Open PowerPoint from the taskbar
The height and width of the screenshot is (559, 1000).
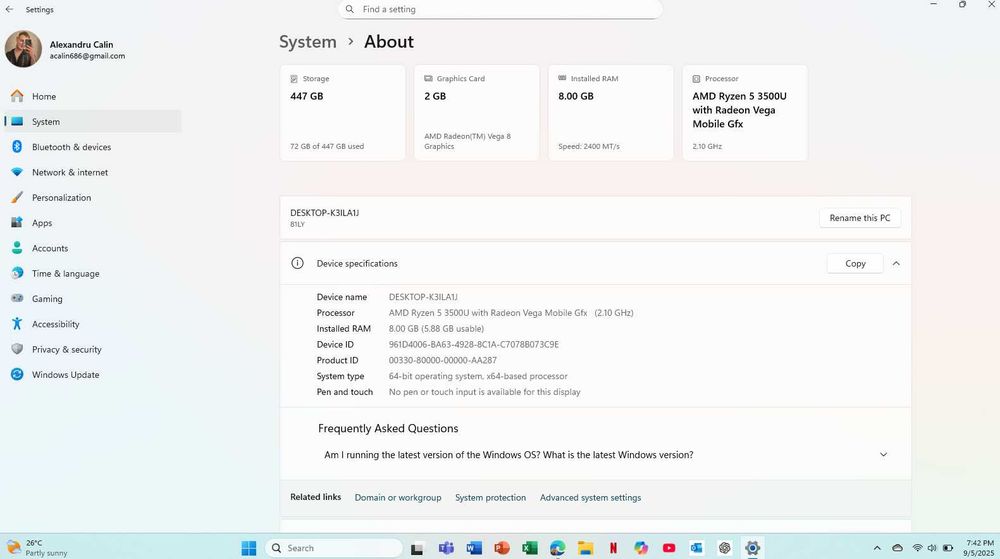point(502,548)
